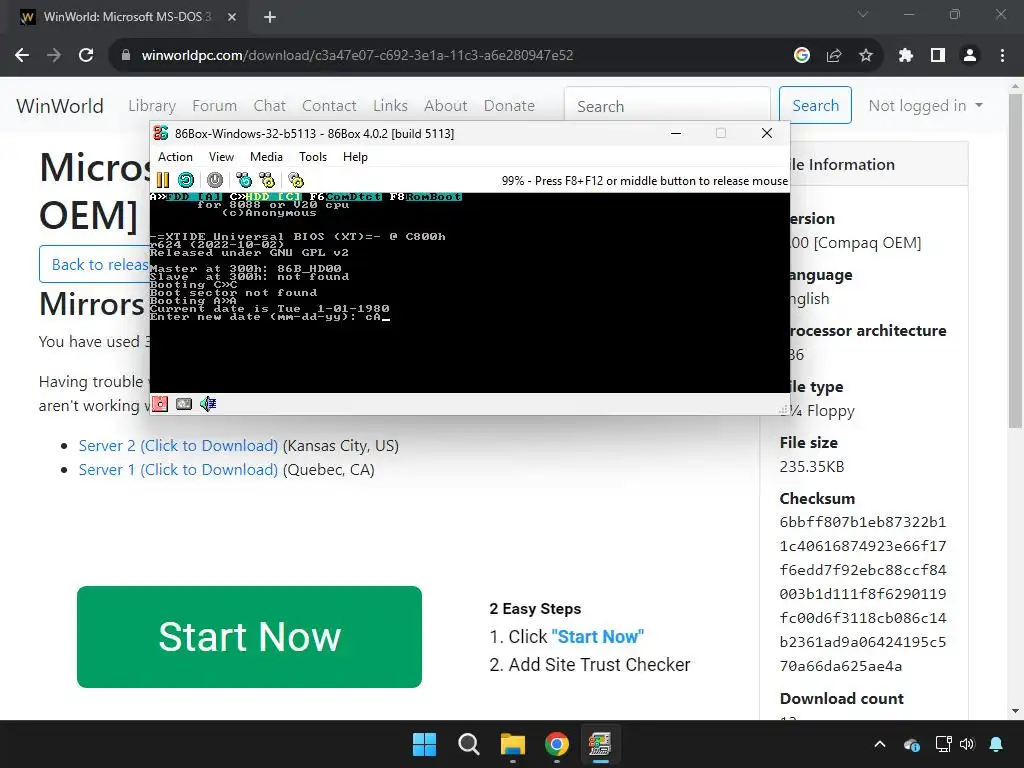Viewport: 1024px width, 768px height.
Task: Click the WinWorld search input field
Action: coord(667,105)
